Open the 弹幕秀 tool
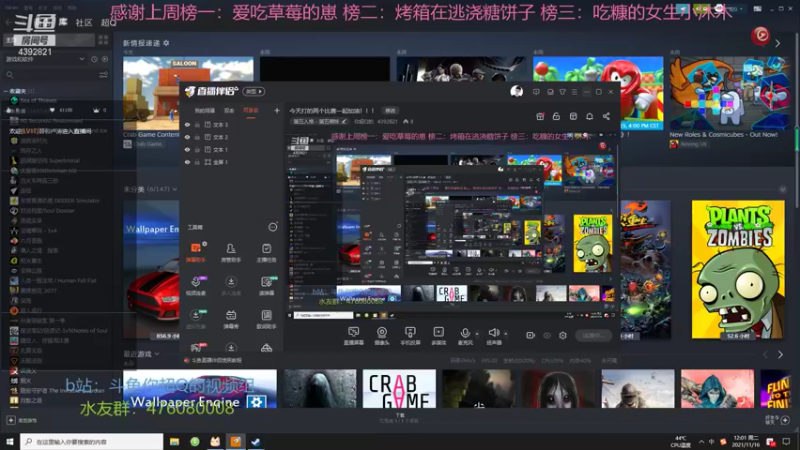Screen dimensions: 800x450 231,319
